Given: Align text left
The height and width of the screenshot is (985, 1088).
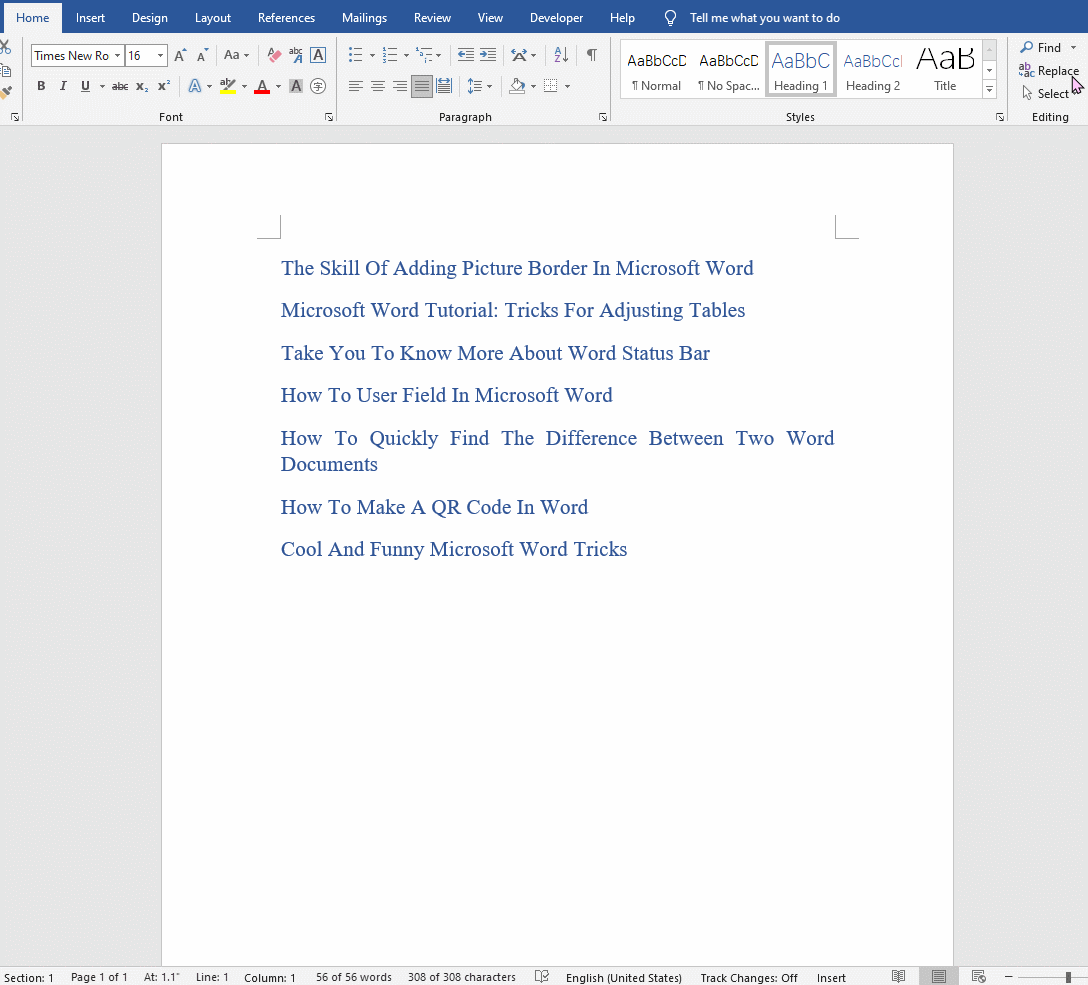Looking at the screenshot, I should [x=356, y=86].
